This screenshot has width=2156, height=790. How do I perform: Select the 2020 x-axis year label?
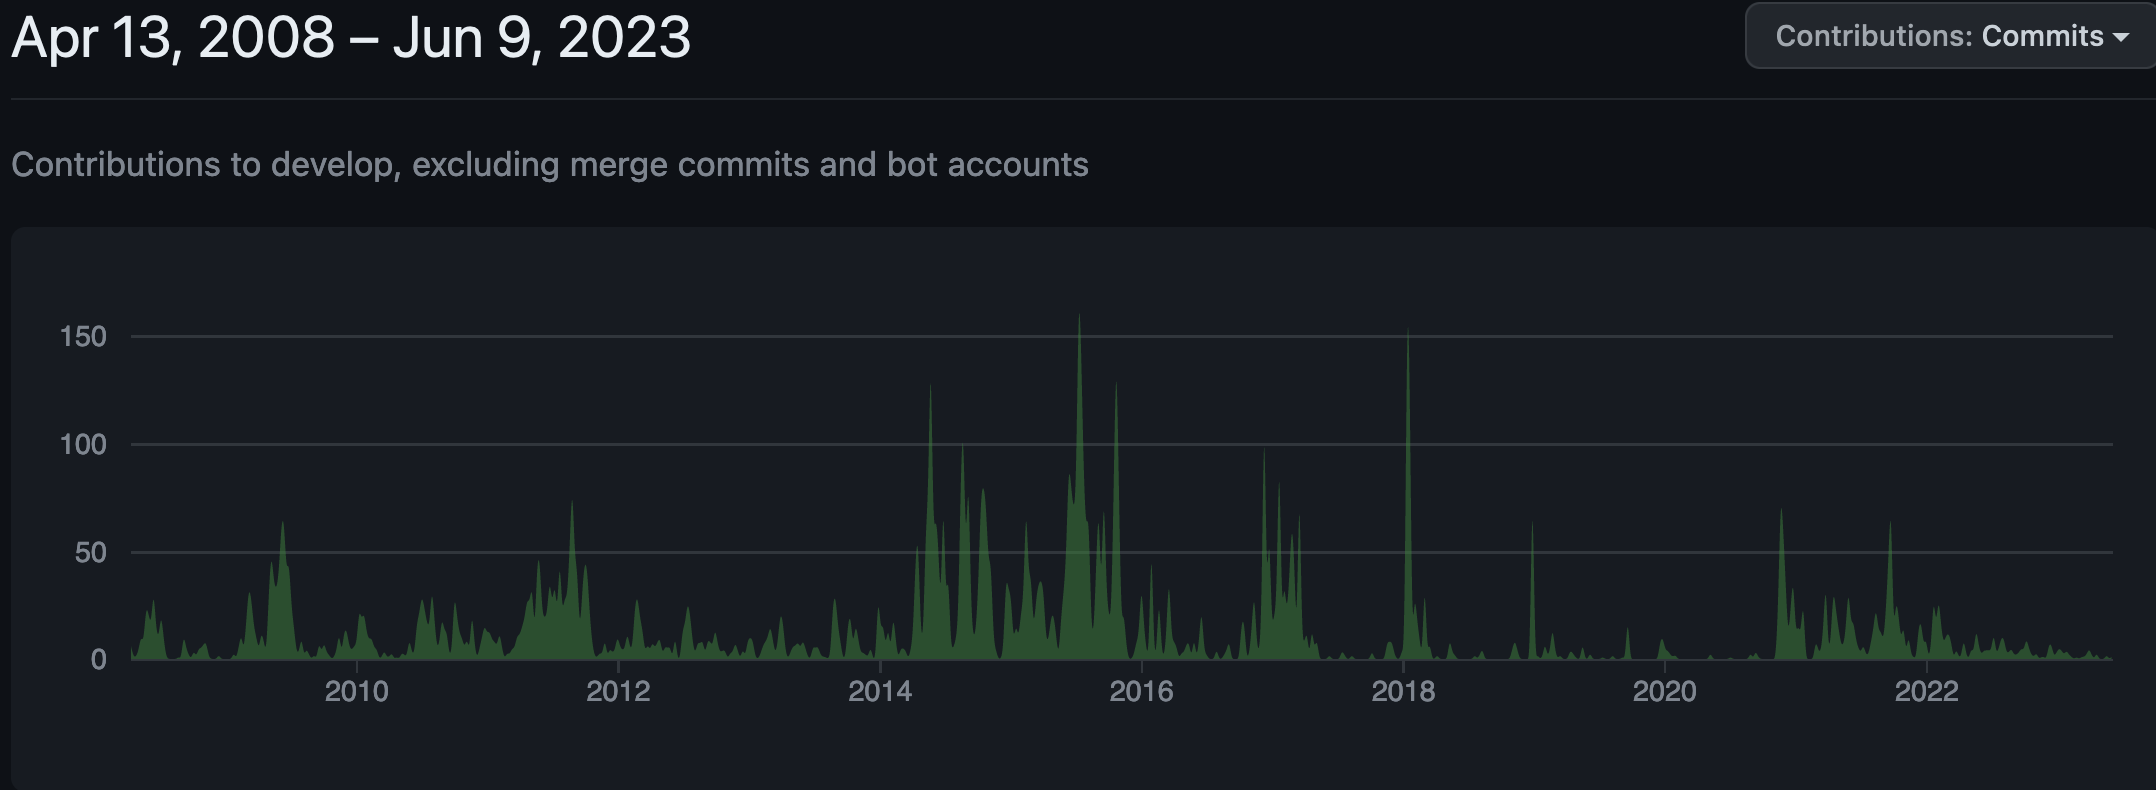click(x=1664, y=691)
